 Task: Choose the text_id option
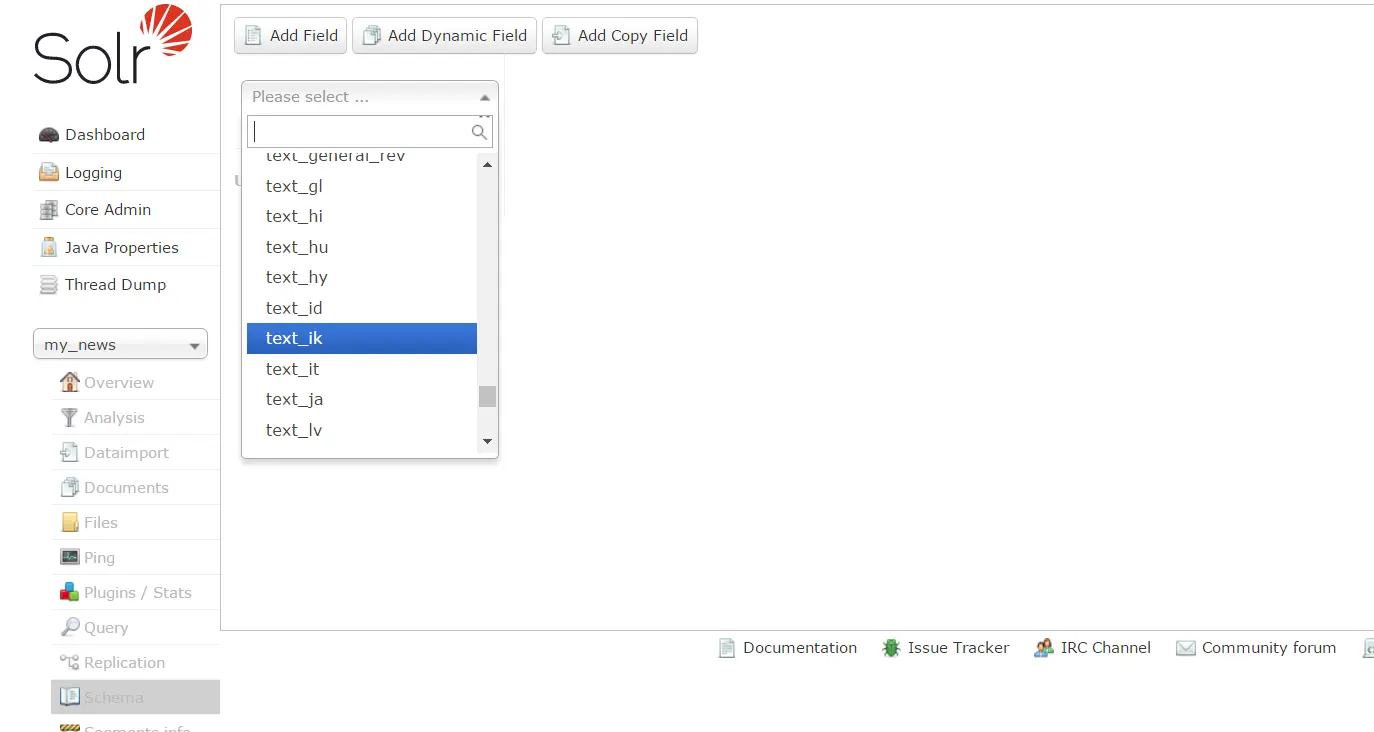click(x=362, y=308)
